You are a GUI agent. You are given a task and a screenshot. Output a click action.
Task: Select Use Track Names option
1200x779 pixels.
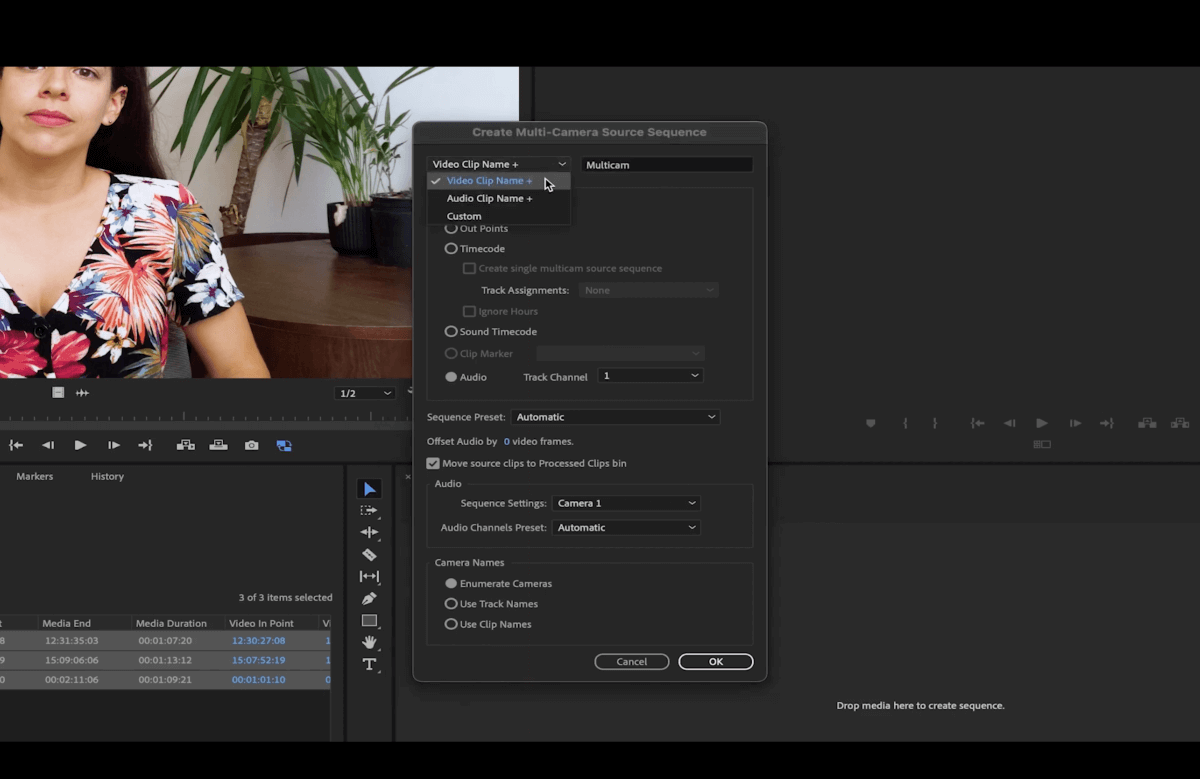click(451, 604)
